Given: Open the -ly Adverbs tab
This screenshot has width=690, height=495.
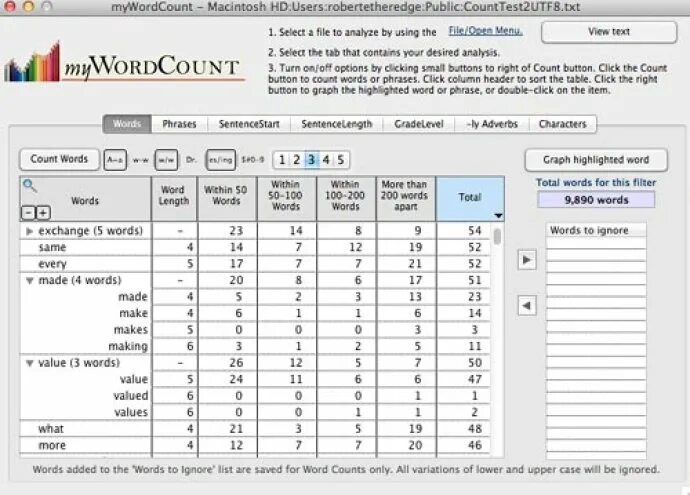Looking at the screenshot, I should coord(492,124).
